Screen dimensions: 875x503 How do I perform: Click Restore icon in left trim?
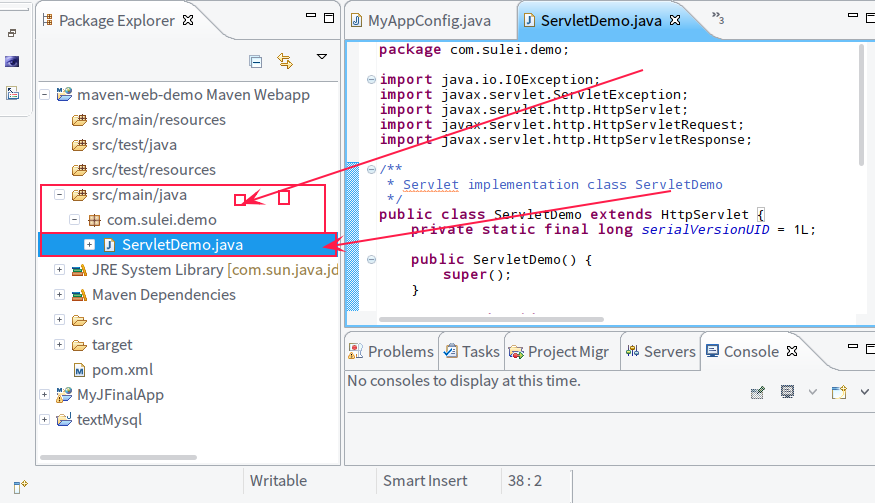(12, 33)
